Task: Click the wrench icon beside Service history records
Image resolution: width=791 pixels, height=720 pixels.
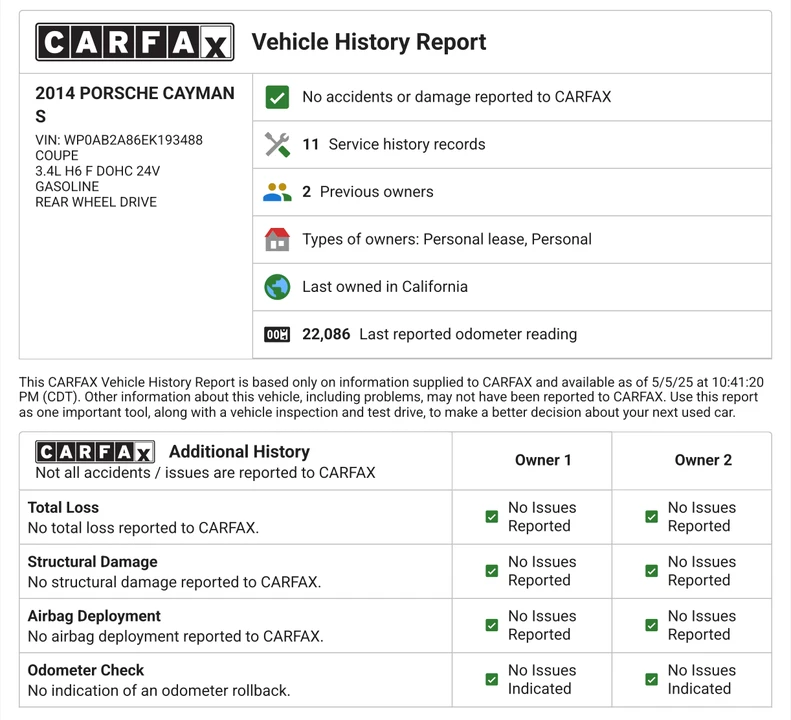Action: tap(277, 145)
